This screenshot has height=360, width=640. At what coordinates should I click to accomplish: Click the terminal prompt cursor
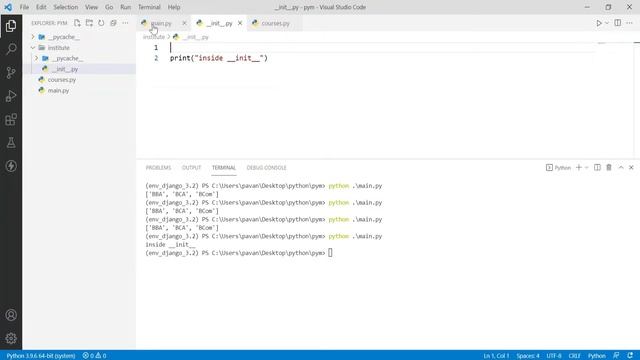(330, 253)
